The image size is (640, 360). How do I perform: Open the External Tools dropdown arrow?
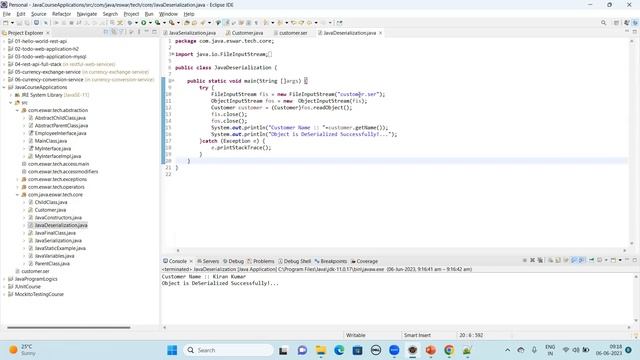[x=178, y=23]
